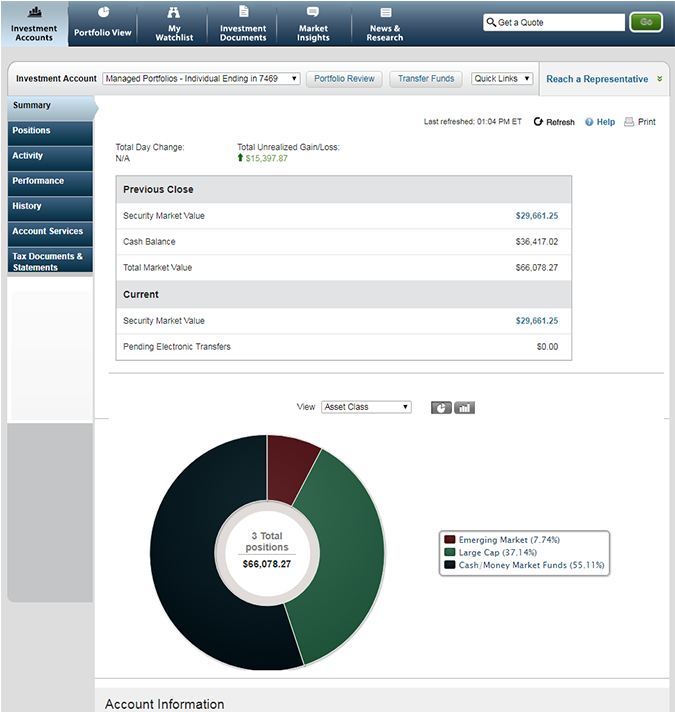Click the Transfer Funds button
The width and height of the screenshot is (675, 712).
click(x=426, y=79)
